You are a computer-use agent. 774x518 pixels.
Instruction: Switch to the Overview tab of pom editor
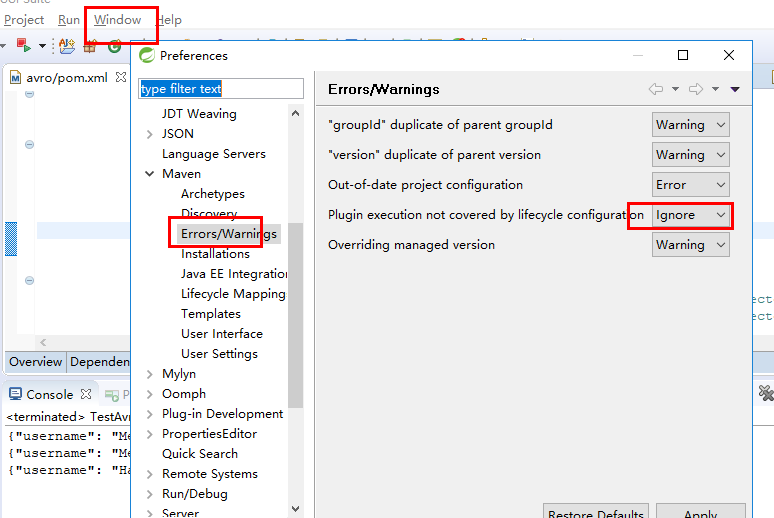coord(35,362)
